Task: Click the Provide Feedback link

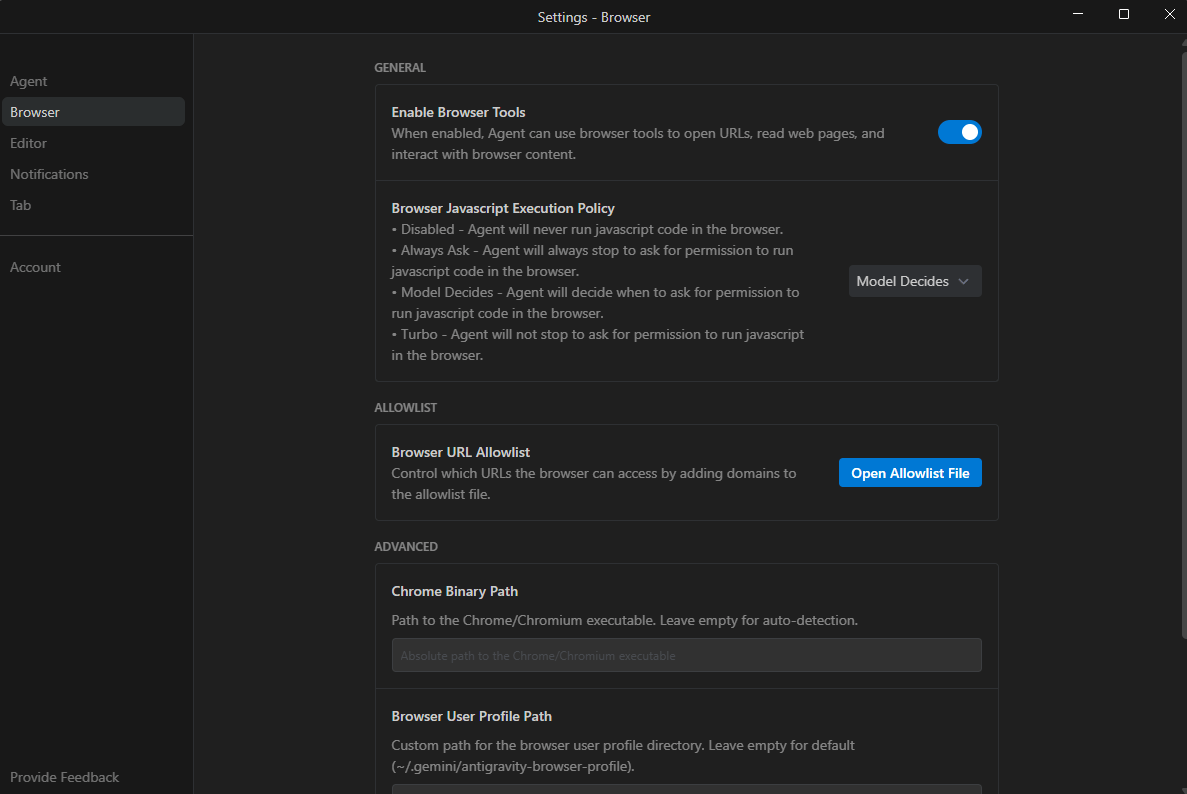Action: tap(64, 777)
